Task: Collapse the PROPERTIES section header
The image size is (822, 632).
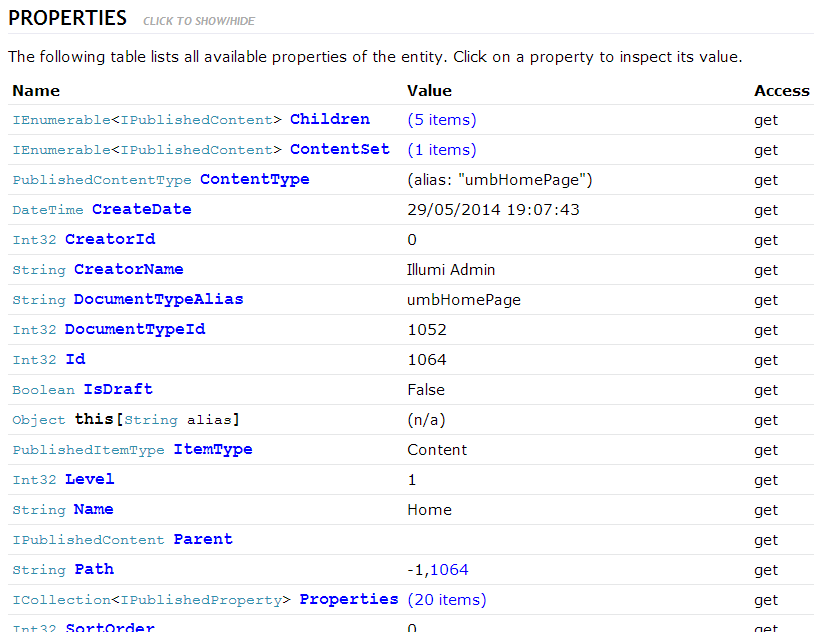Action: tap(68, 18)
